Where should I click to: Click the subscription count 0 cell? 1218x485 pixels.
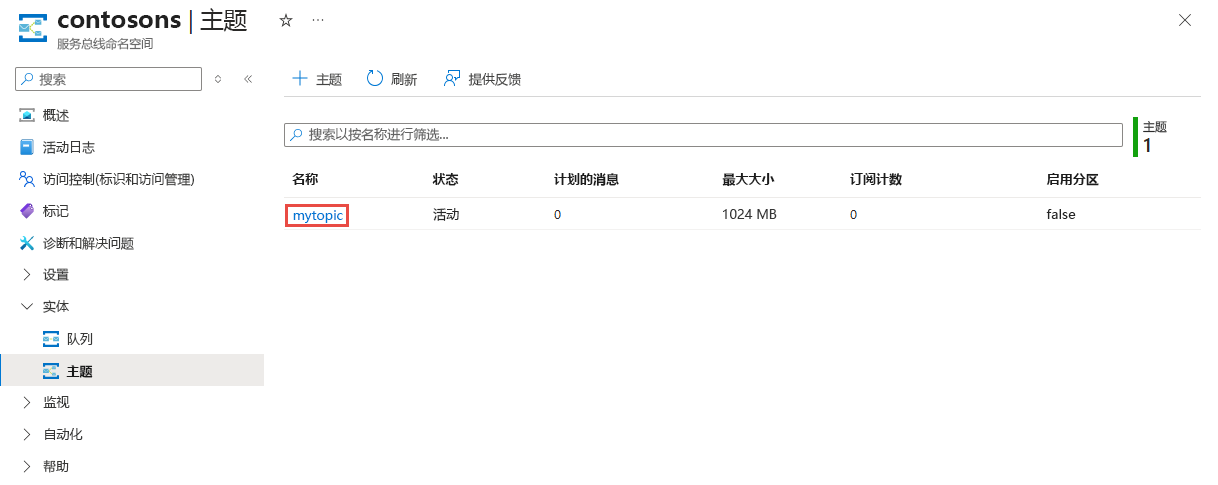[854, 214]
